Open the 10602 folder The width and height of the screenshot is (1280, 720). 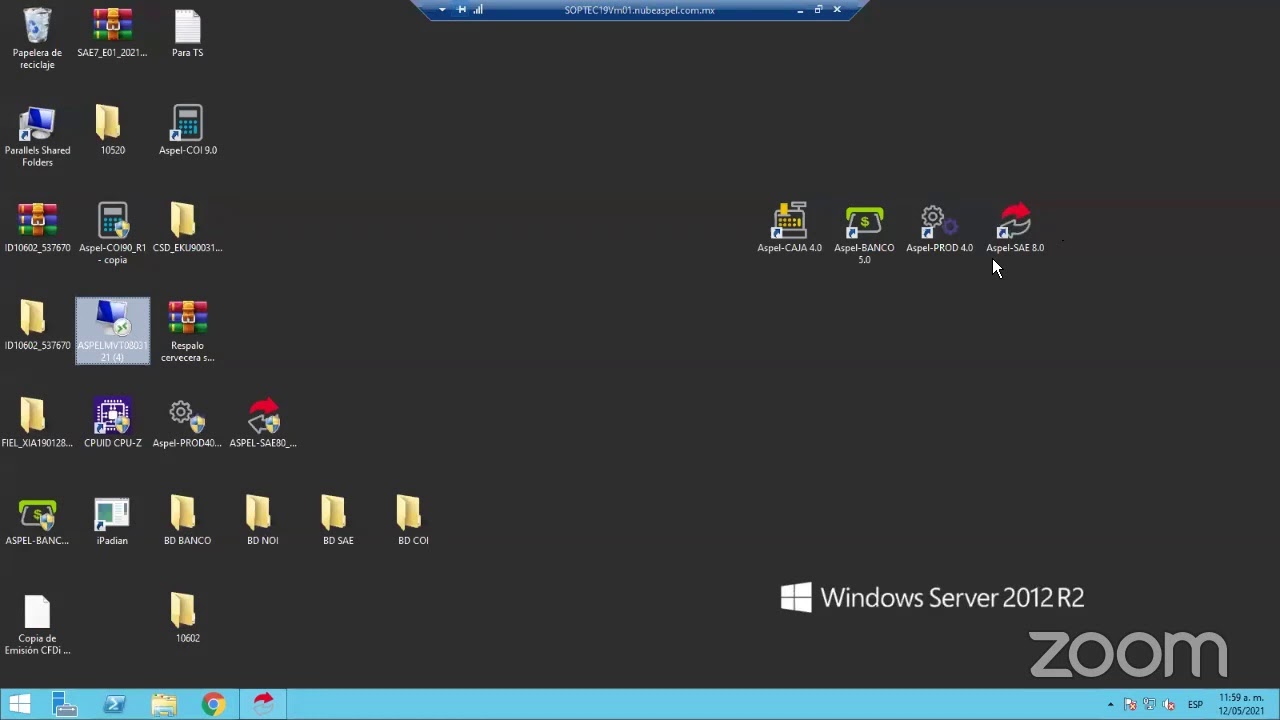[187, 618]
